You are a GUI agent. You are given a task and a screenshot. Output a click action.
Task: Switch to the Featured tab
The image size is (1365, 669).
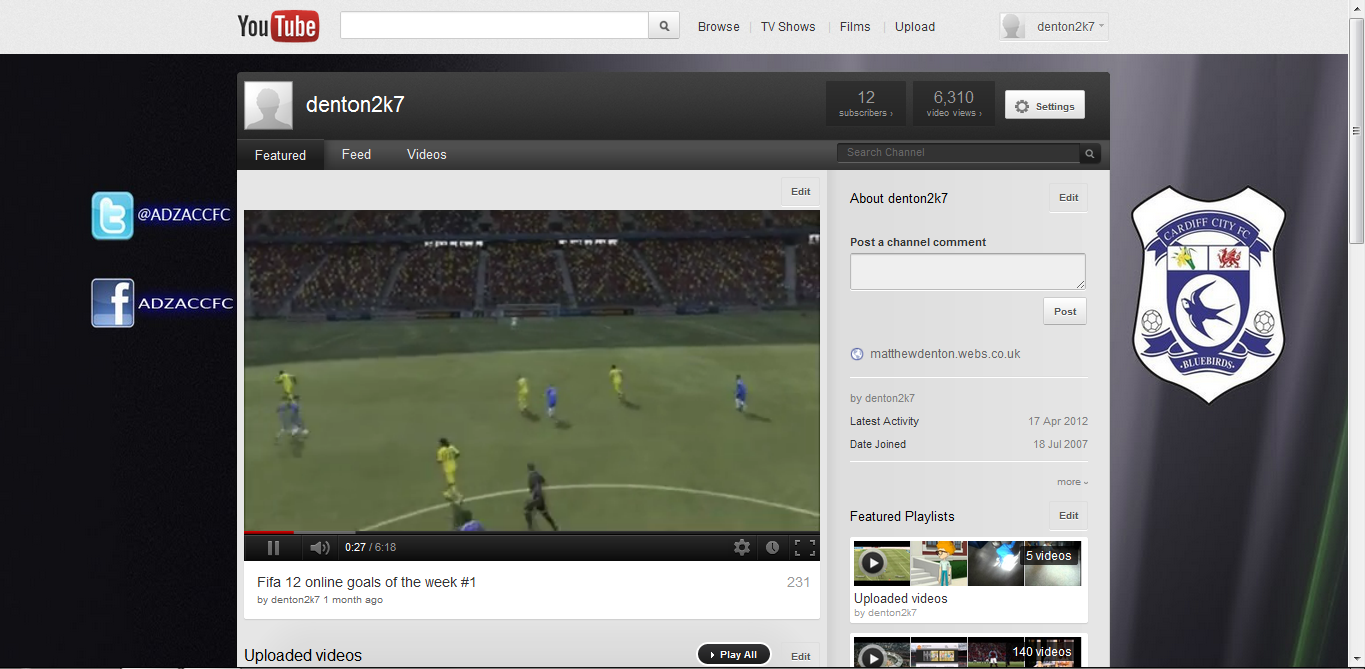coord(280,155)
